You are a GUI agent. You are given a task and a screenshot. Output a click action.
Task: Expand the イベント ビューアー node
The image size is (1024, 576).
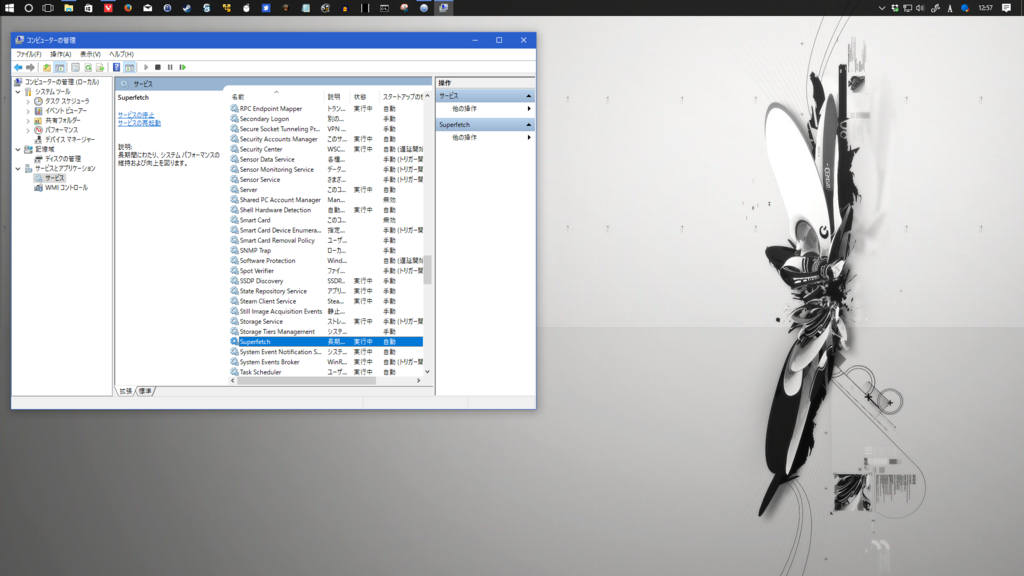click(28, 111)
